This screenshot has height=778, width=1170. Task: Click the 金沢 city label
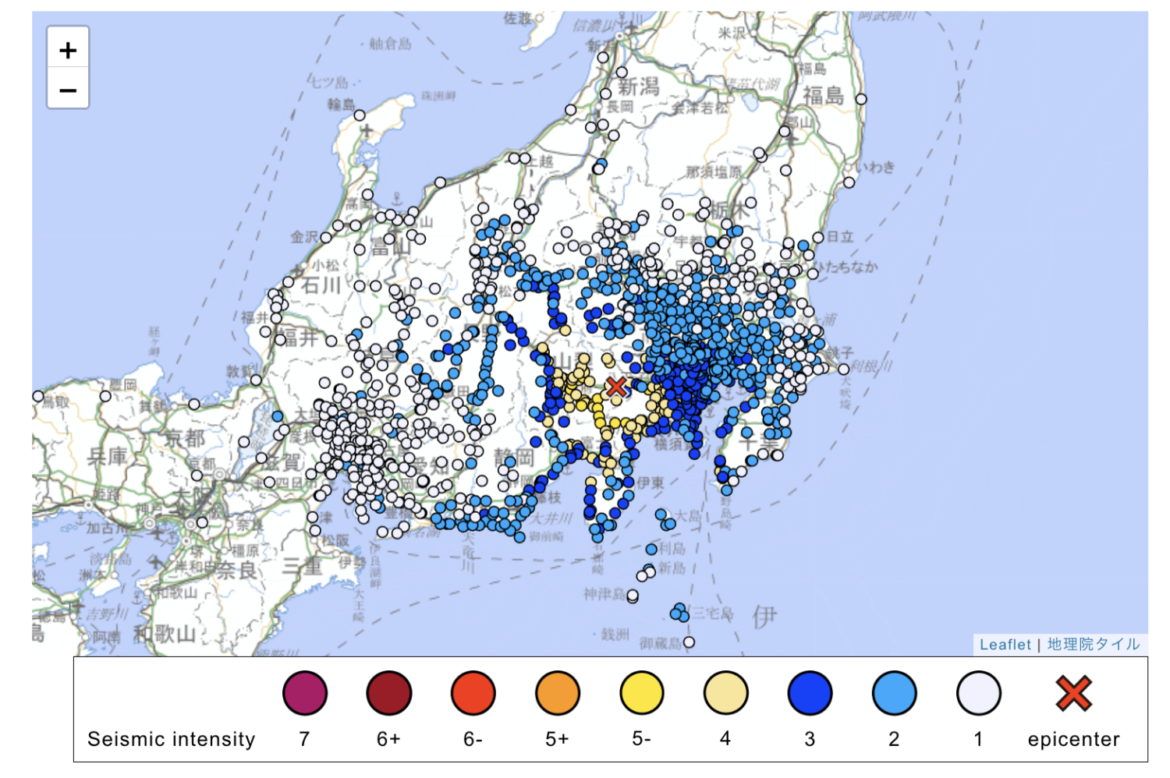click(x=304, y=237)
